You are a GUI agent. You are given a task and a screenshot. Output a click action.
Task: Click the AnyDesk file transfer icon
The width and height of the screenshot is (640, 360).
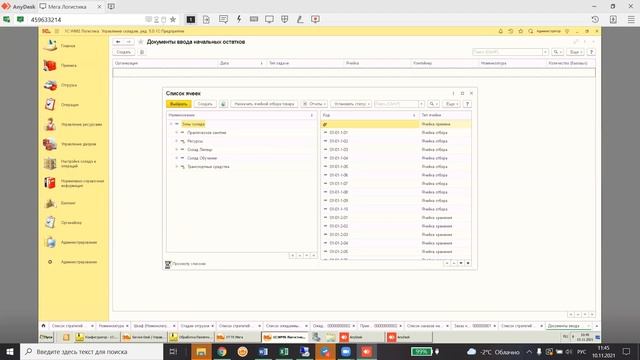click(x=206, y=19)
